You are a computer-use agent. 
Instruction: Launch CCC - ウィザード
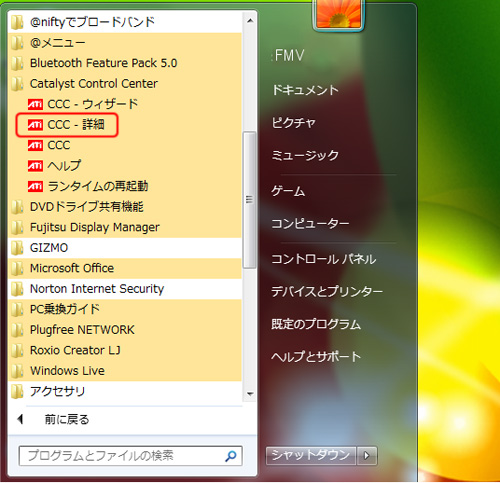click(125, 104)
